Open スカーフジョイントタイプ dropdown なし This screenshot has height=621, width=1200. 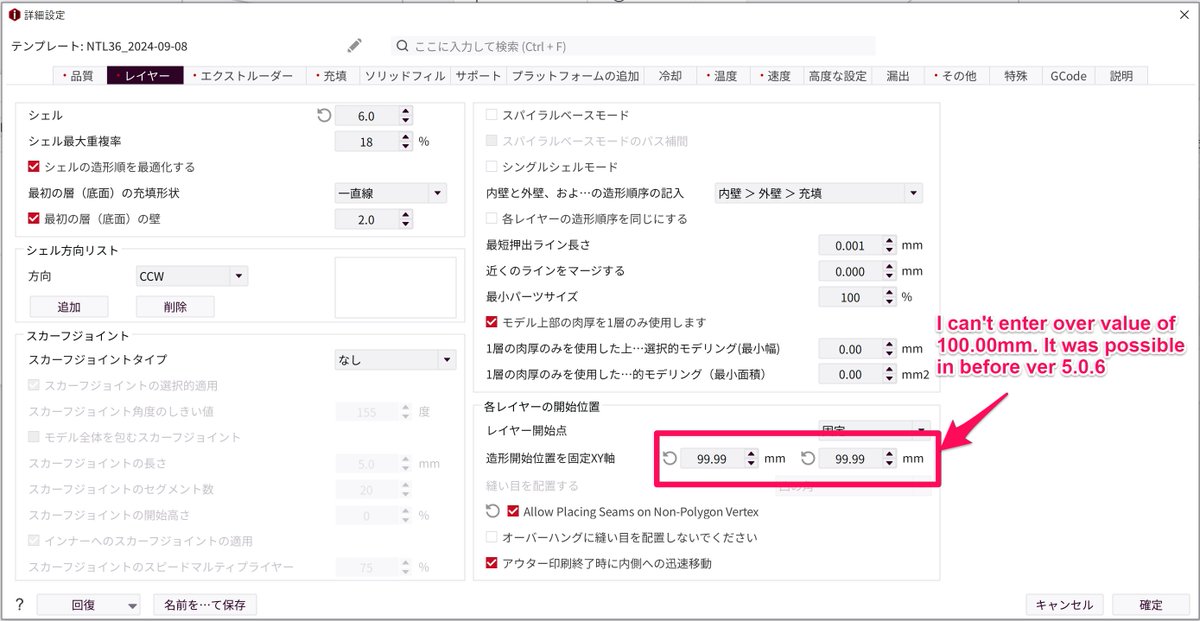click(x=395, y=359)
